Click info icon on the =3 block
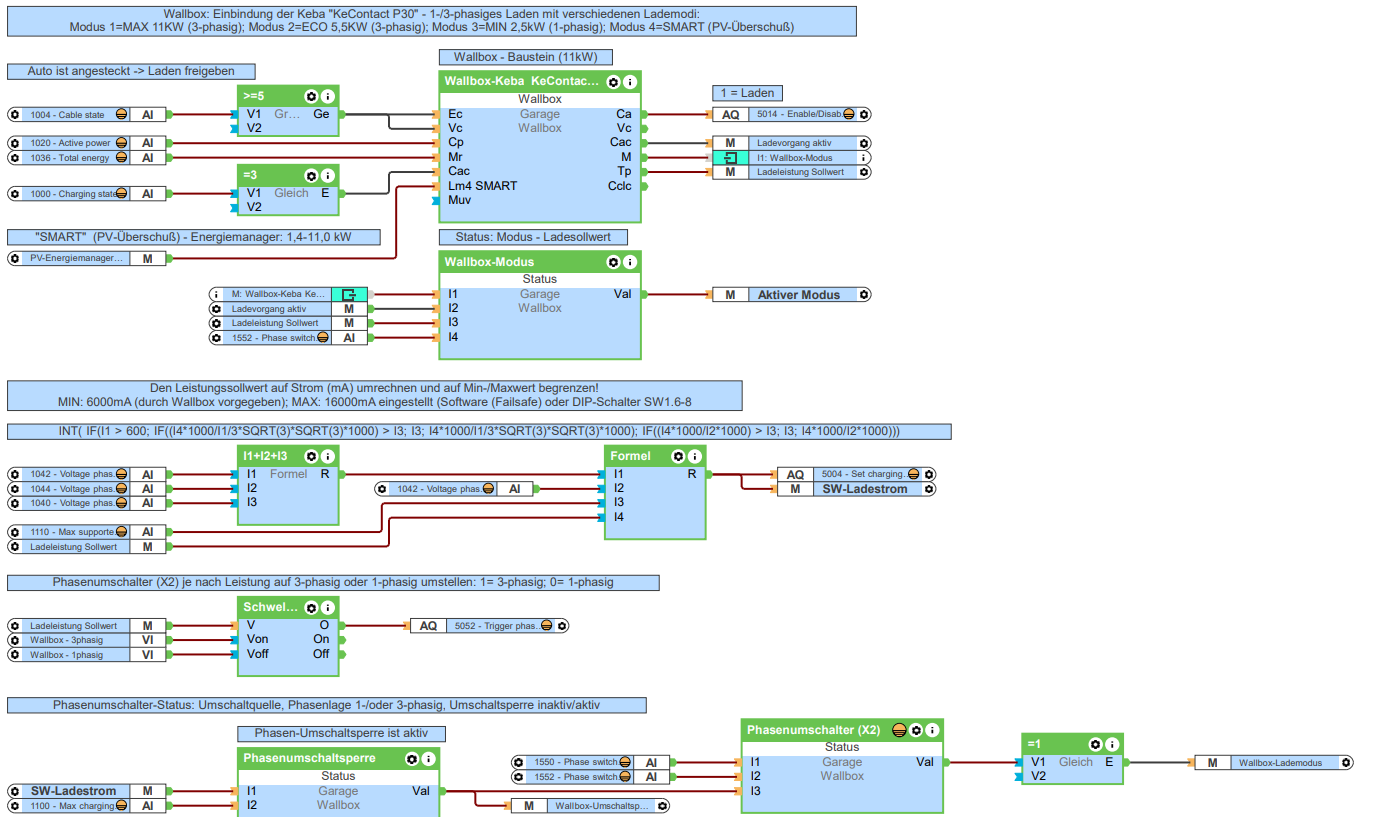1373x817 pixels. click(327, 175)
